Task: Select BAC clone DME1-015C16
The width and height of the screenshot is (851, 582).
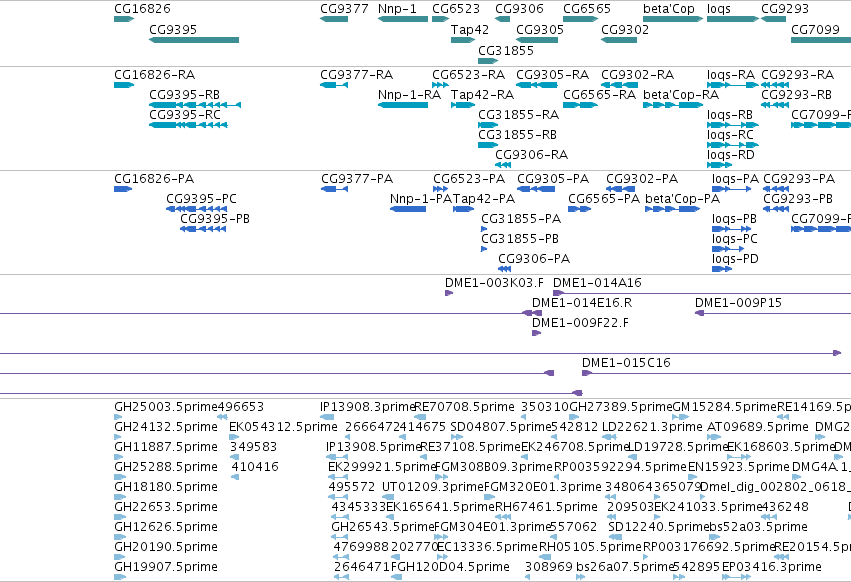Action: click(626, 363)
